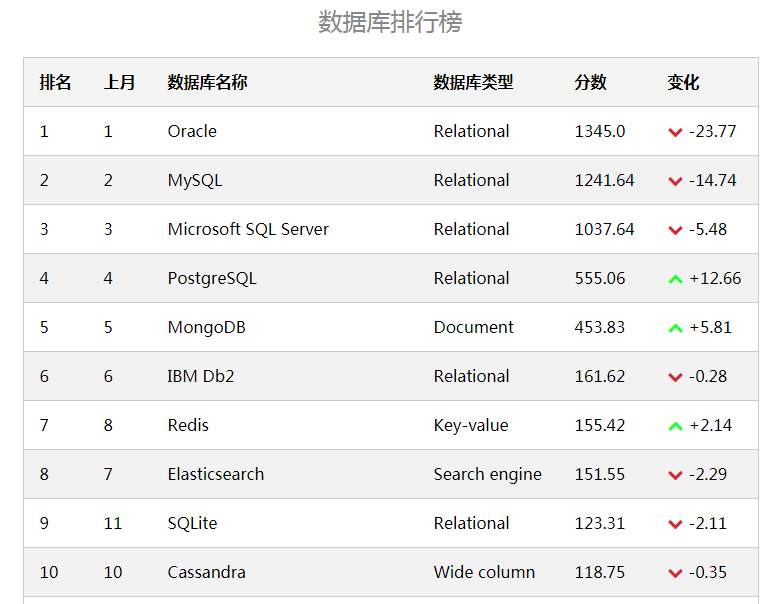Click the green up arrow in Redis row
783x604 pixels.
coord(675,426)
